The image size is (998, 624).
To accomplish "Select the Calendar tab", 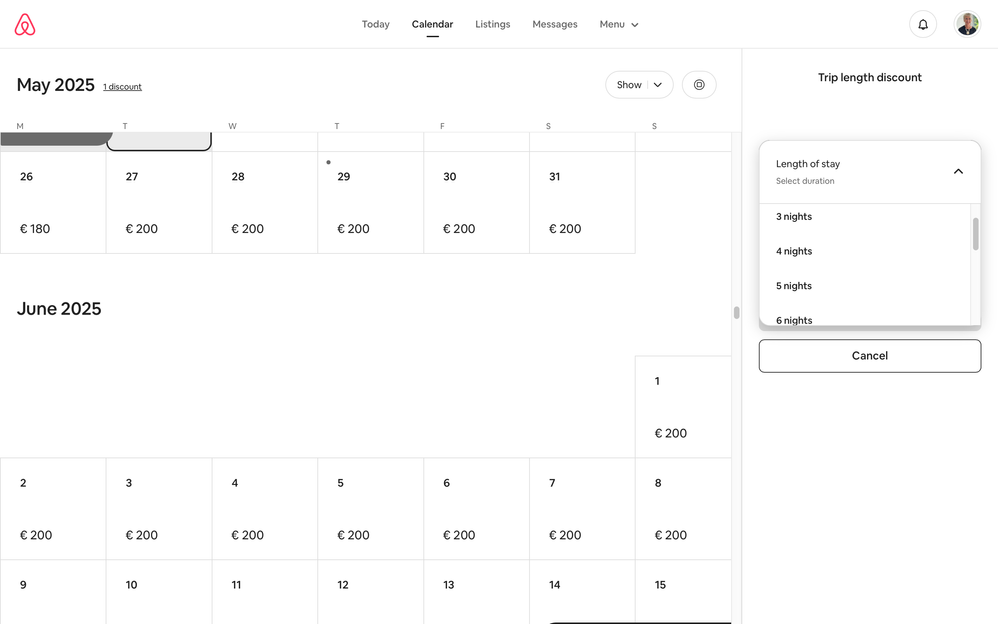I will (x=432, y=24).
